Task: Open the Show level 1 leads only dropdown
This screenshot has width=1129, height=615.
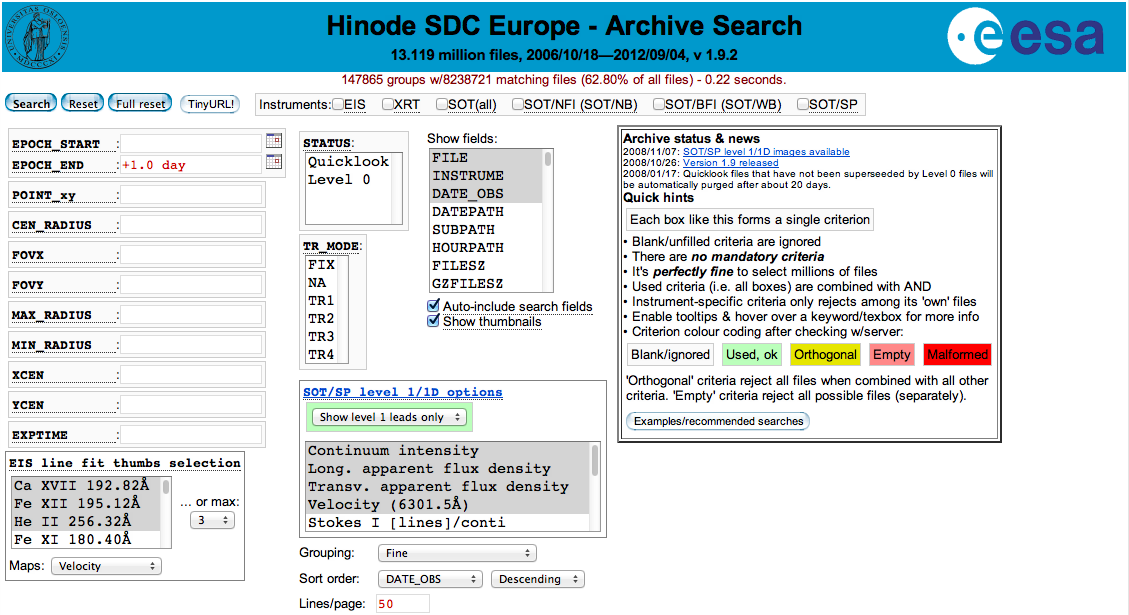Action: [389, 417]
